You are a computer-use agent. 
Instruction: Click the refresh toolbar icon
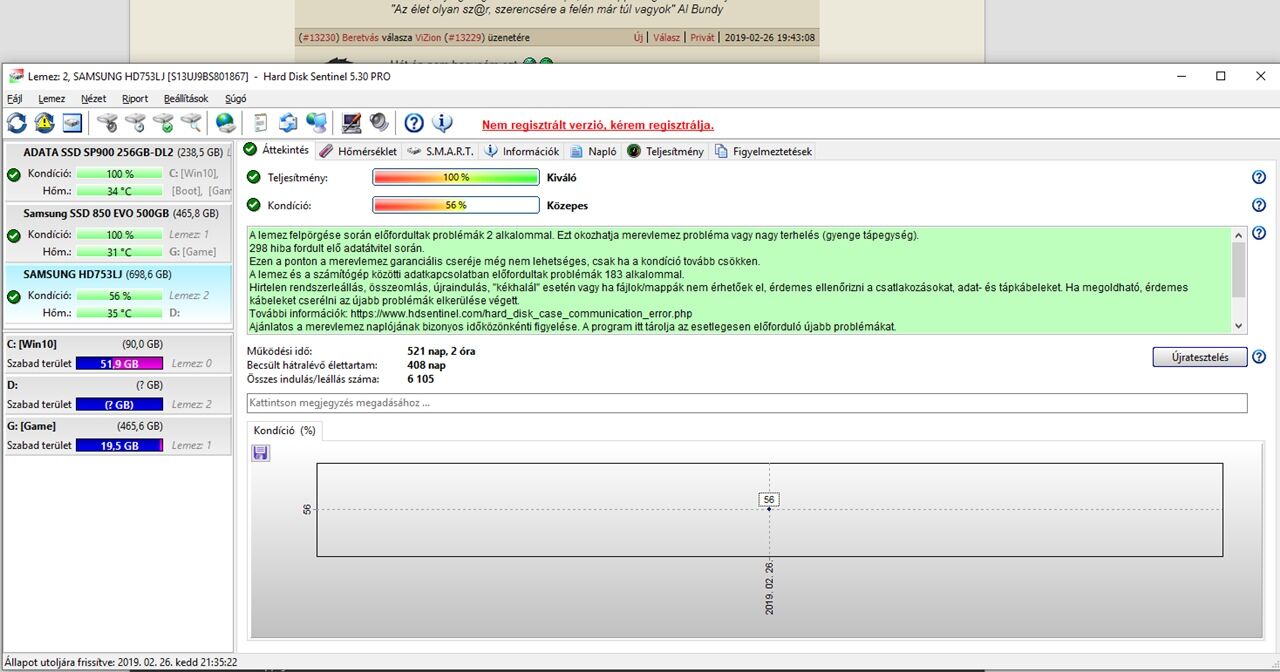pos(17,123)
